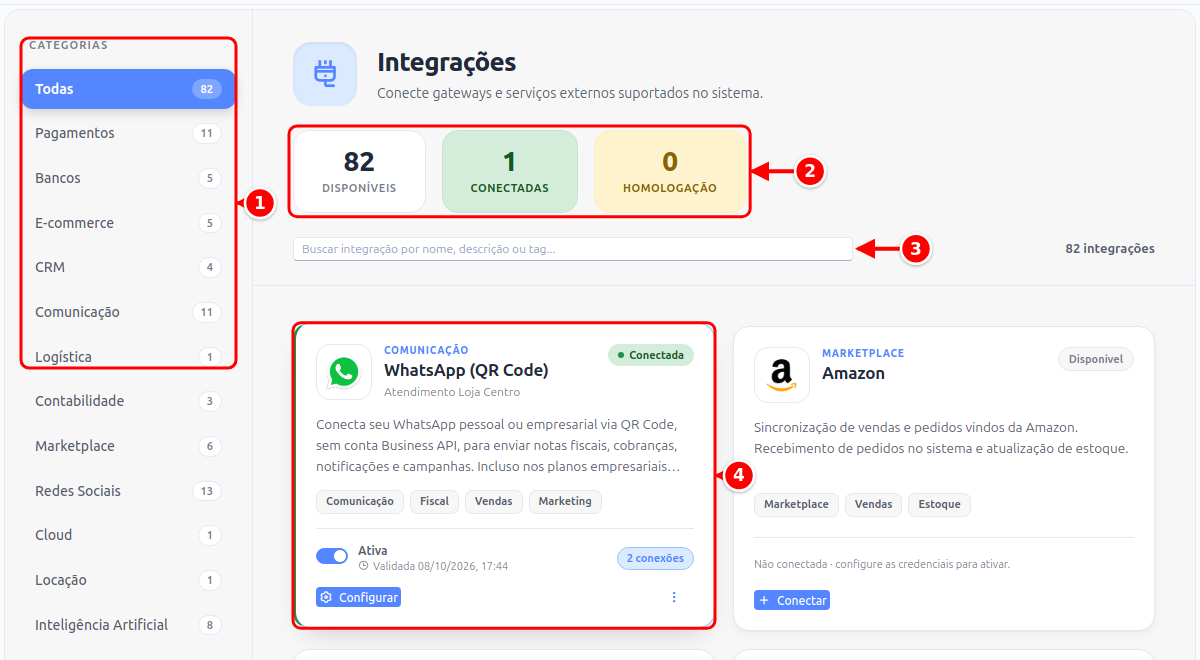Click the 1 Conectadas stat card

pos(510,171)
